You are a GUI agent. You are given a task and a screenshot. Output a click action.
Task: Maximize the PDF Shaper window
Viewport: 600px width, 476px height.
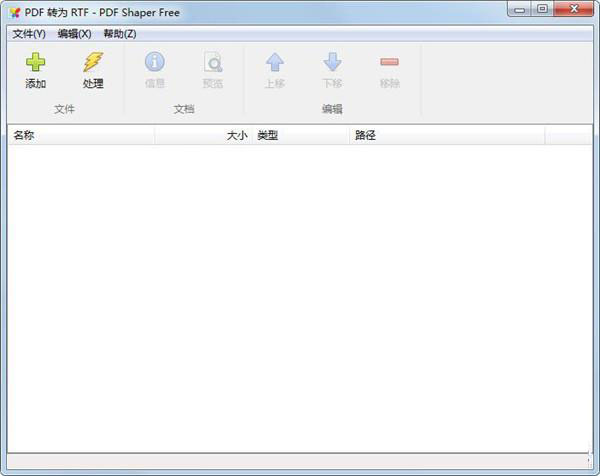[542, 9]
